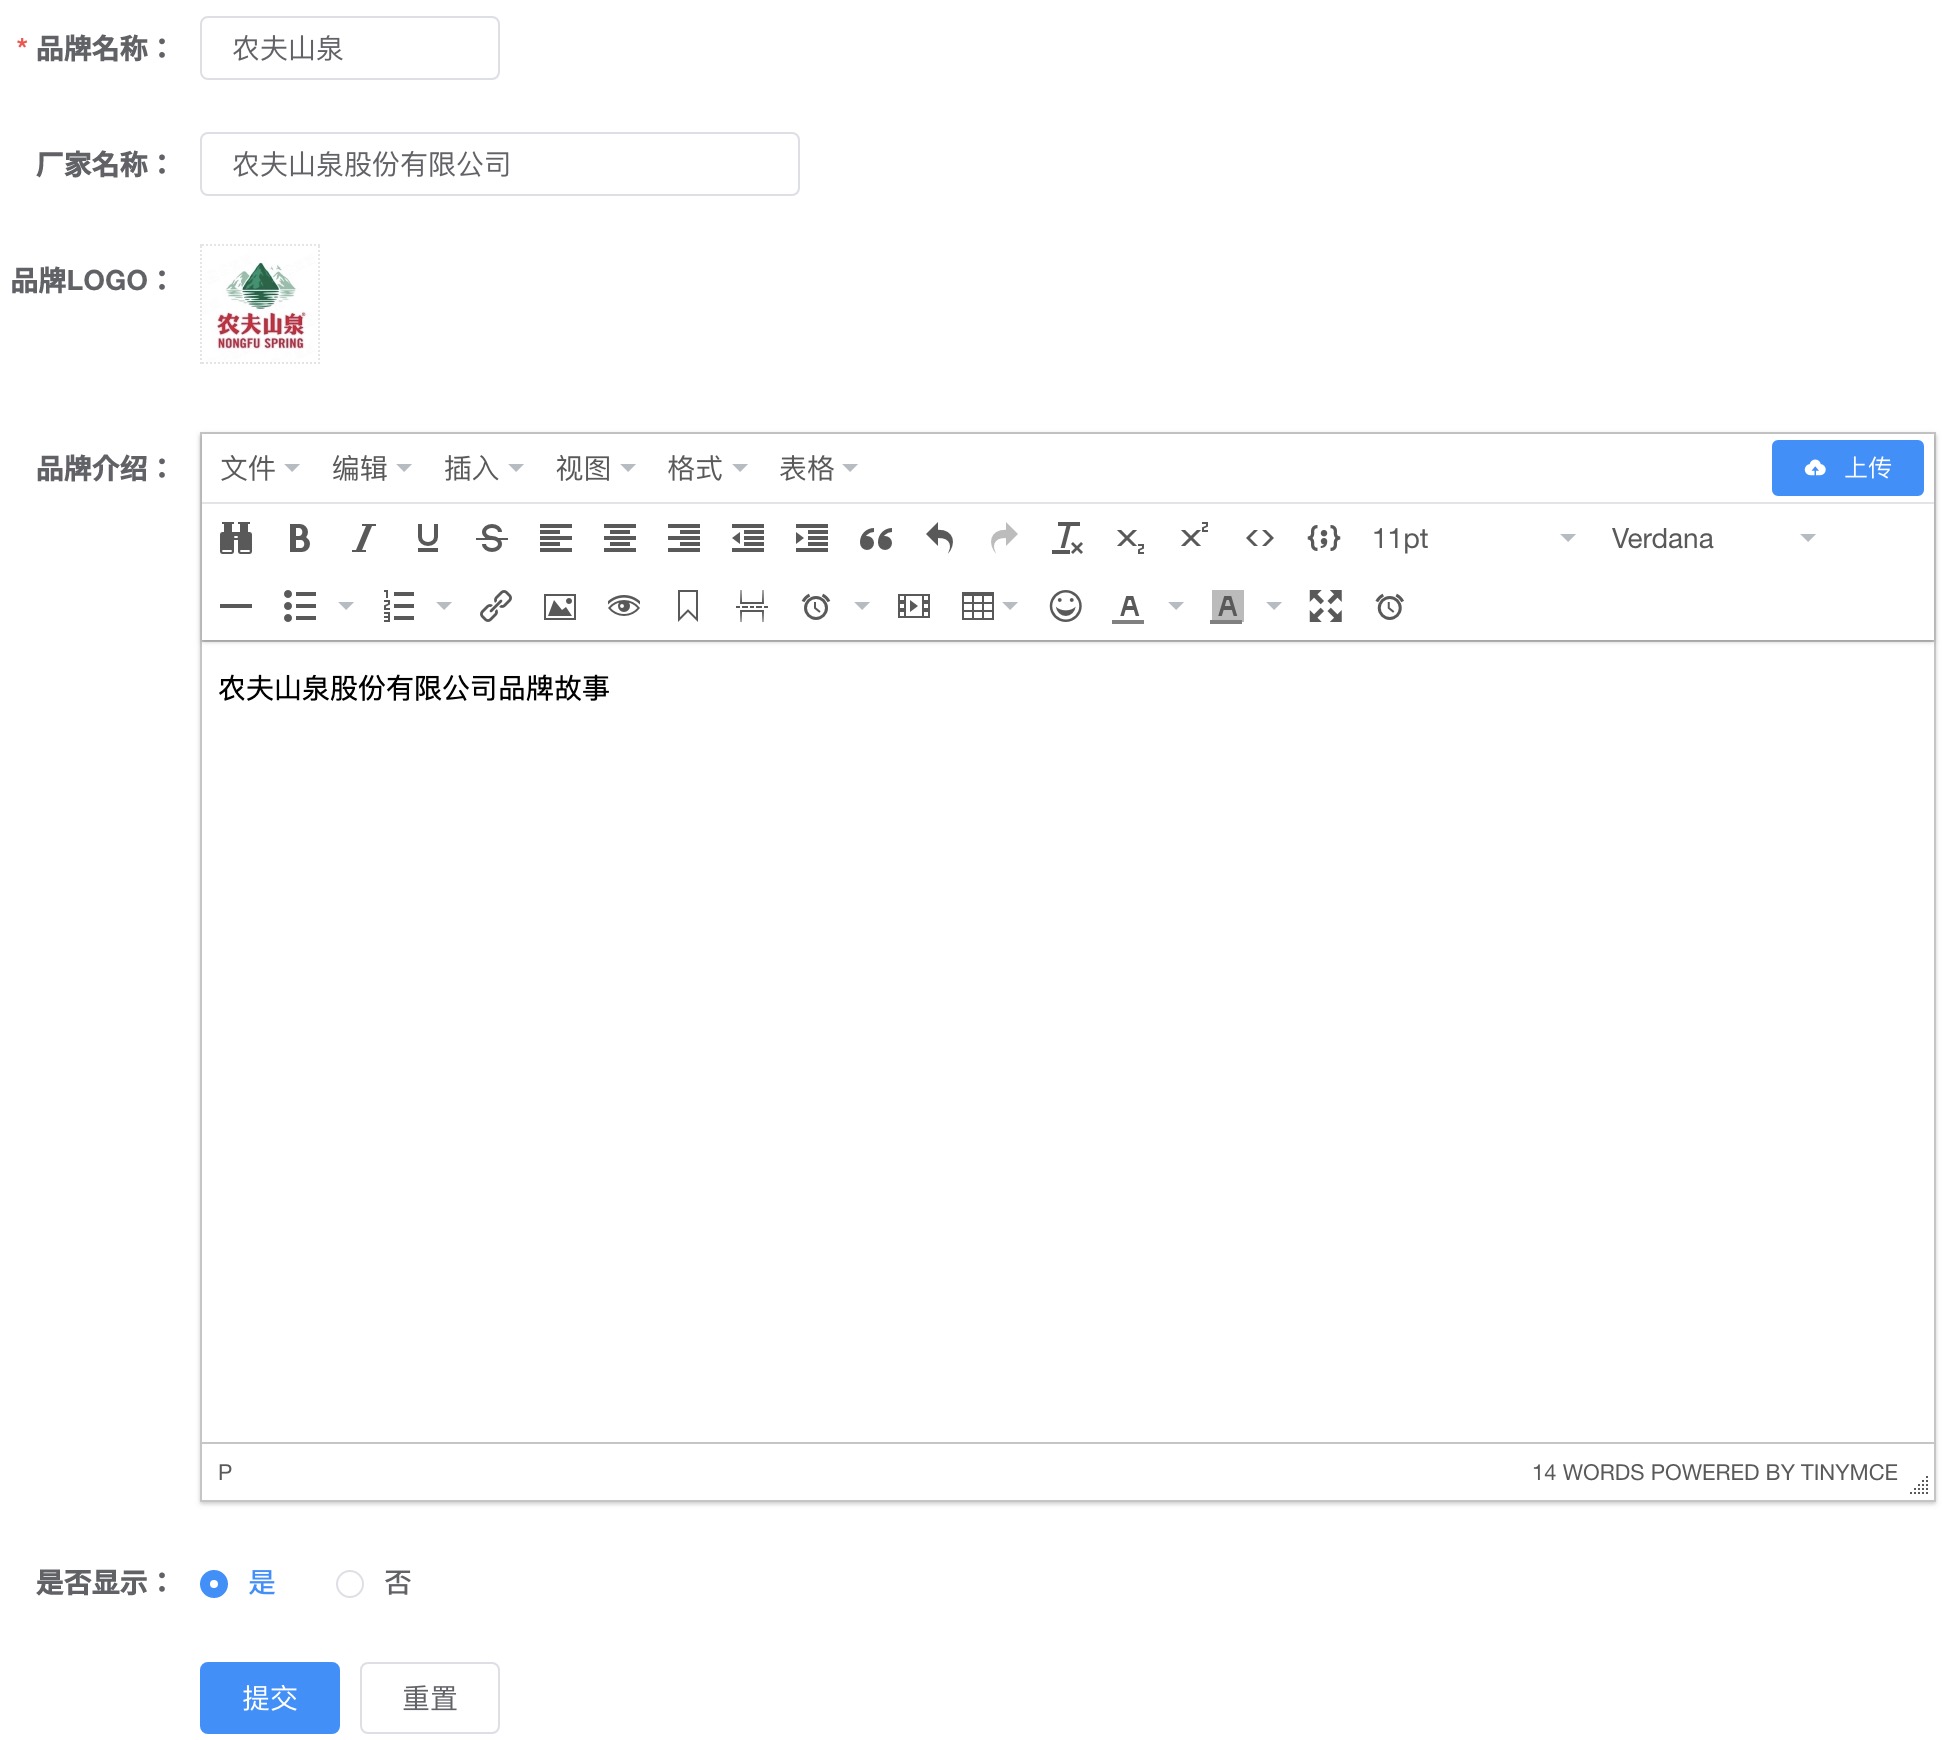Open the table insert dropdown
This screenshot has width=1942, height=1740.
989,606
